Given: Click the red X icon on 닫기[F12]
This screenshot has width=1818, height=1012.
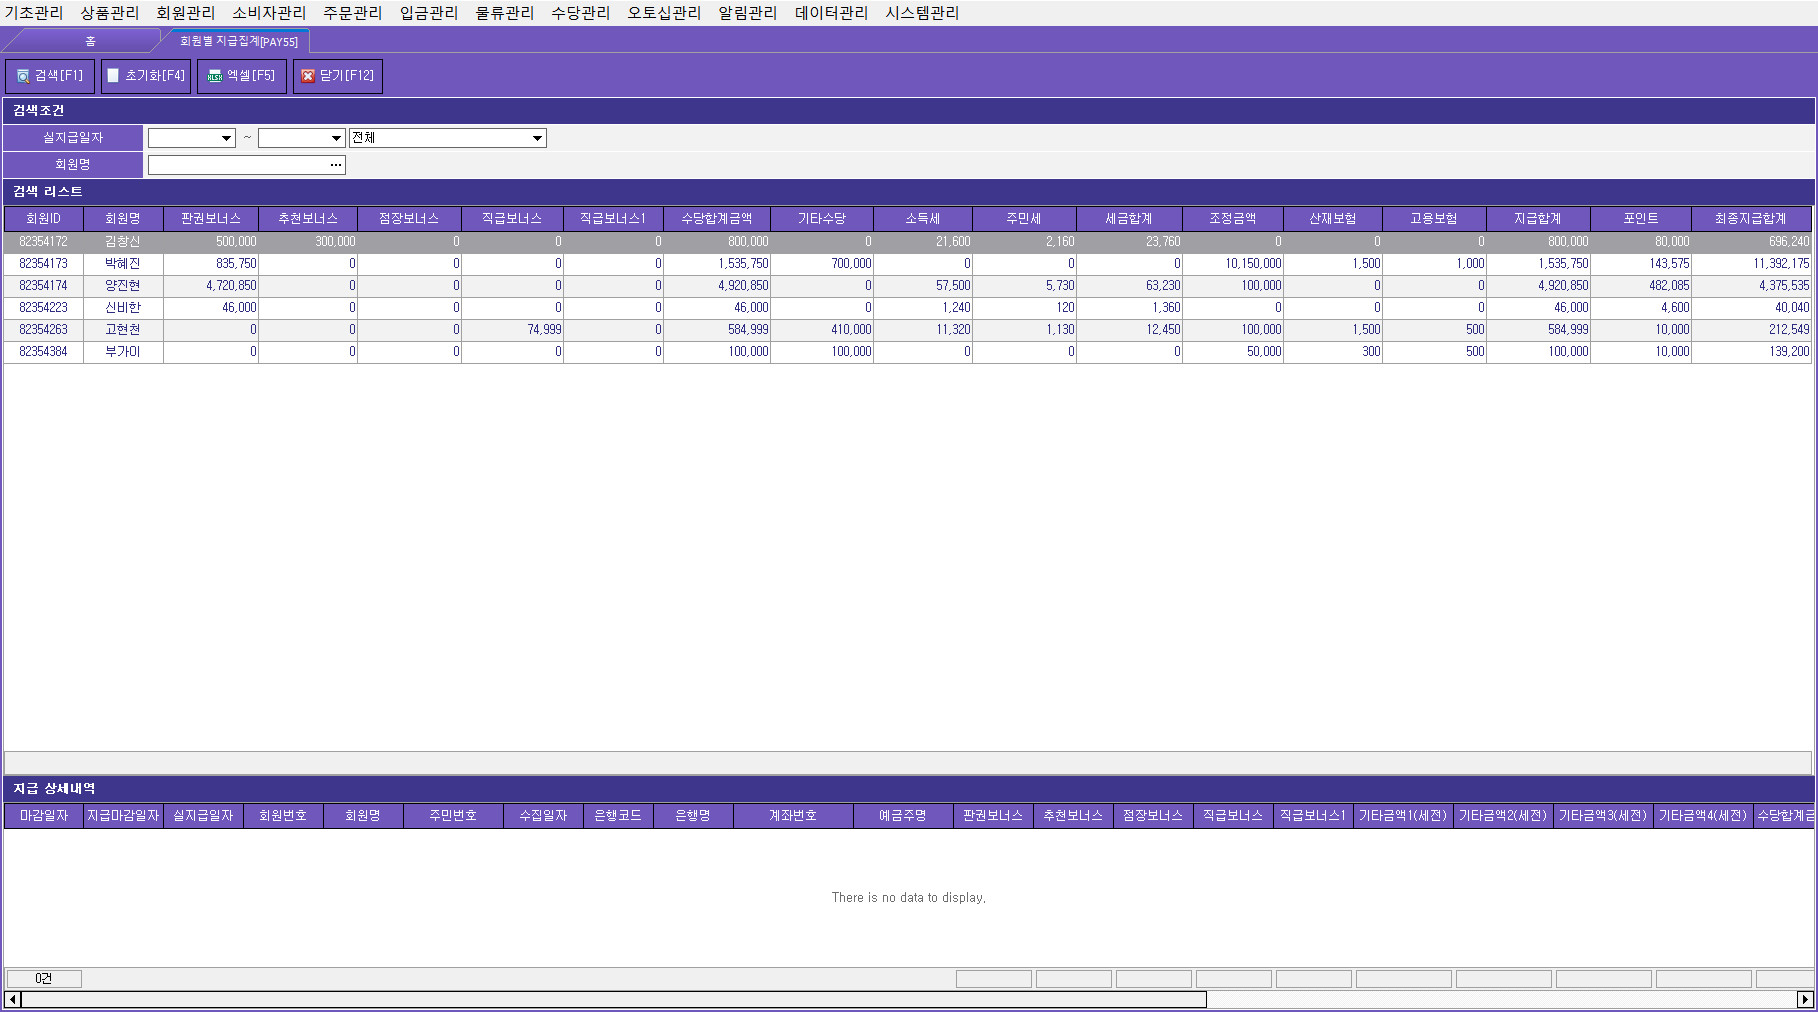Looking at the screenshot, I should (x=308, y=76).
